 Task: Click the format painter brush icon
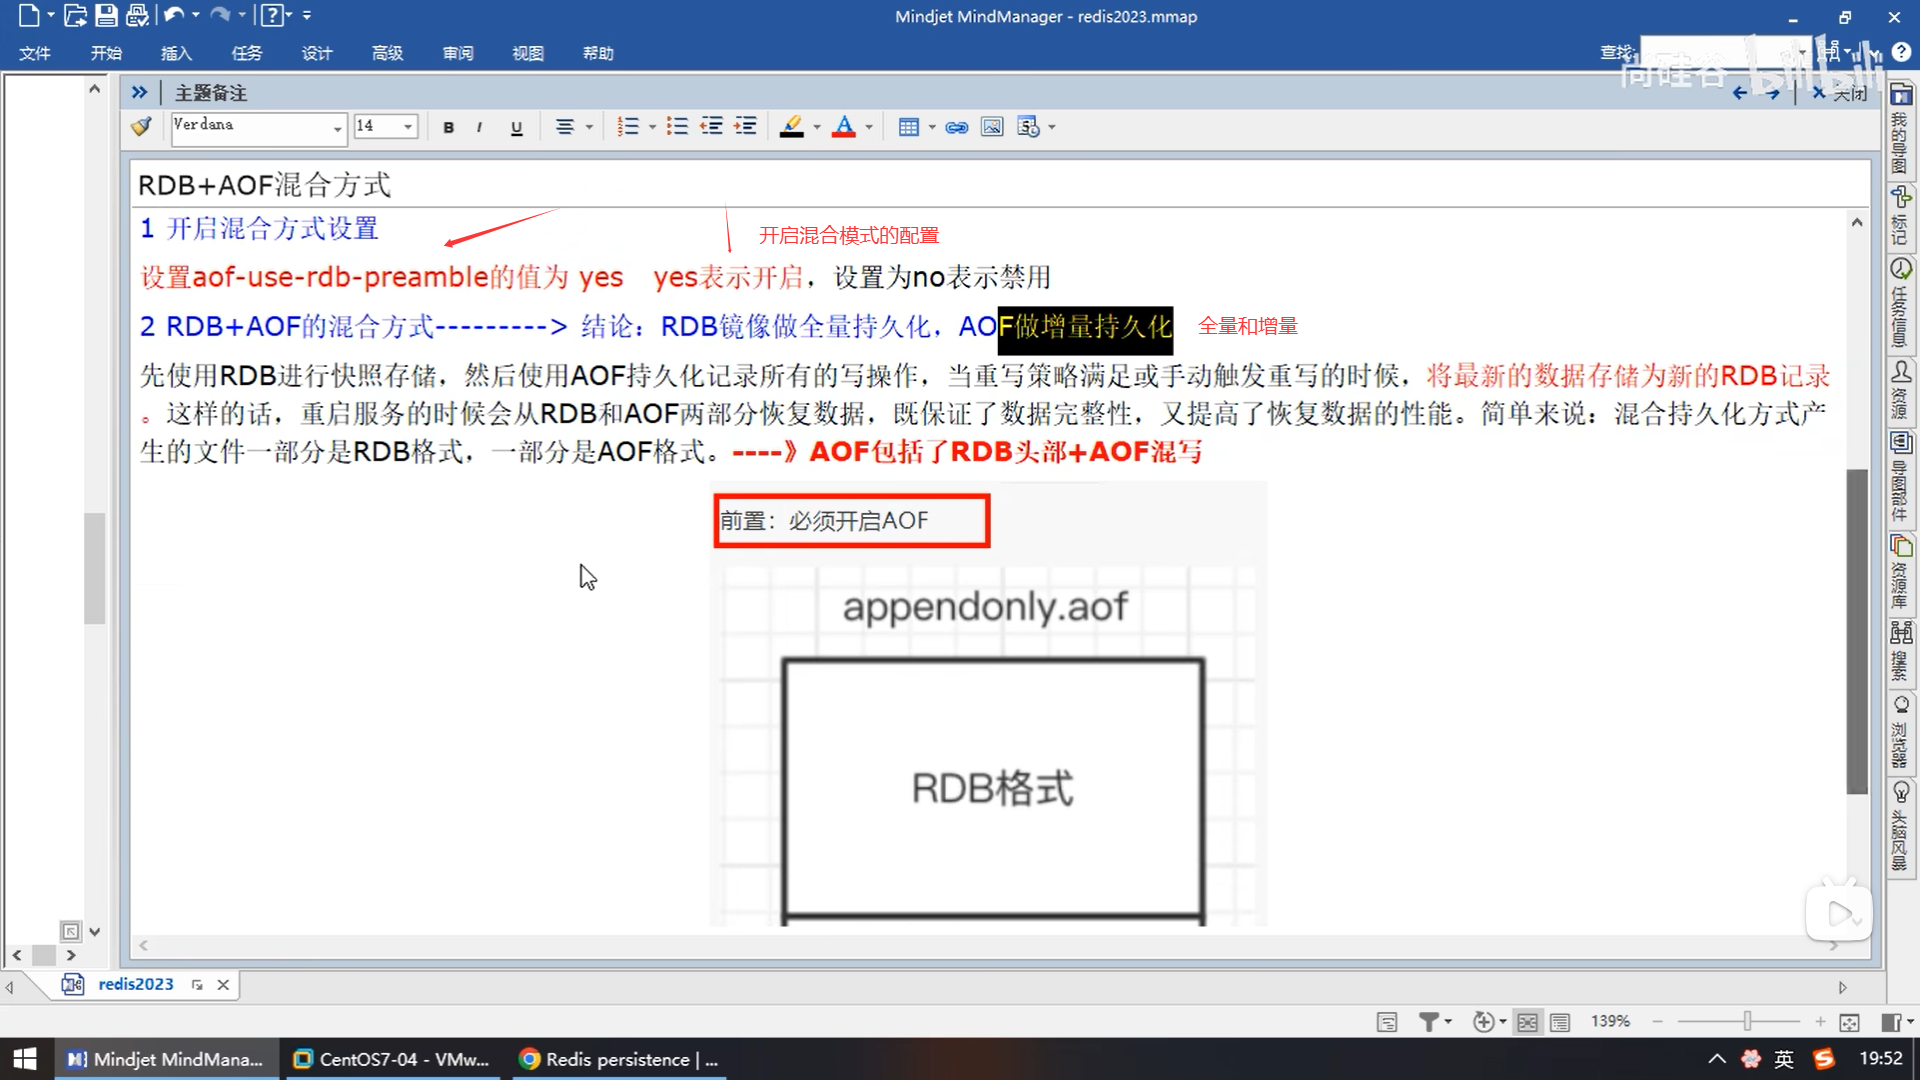pyautogui.click(x=141, y=126)
